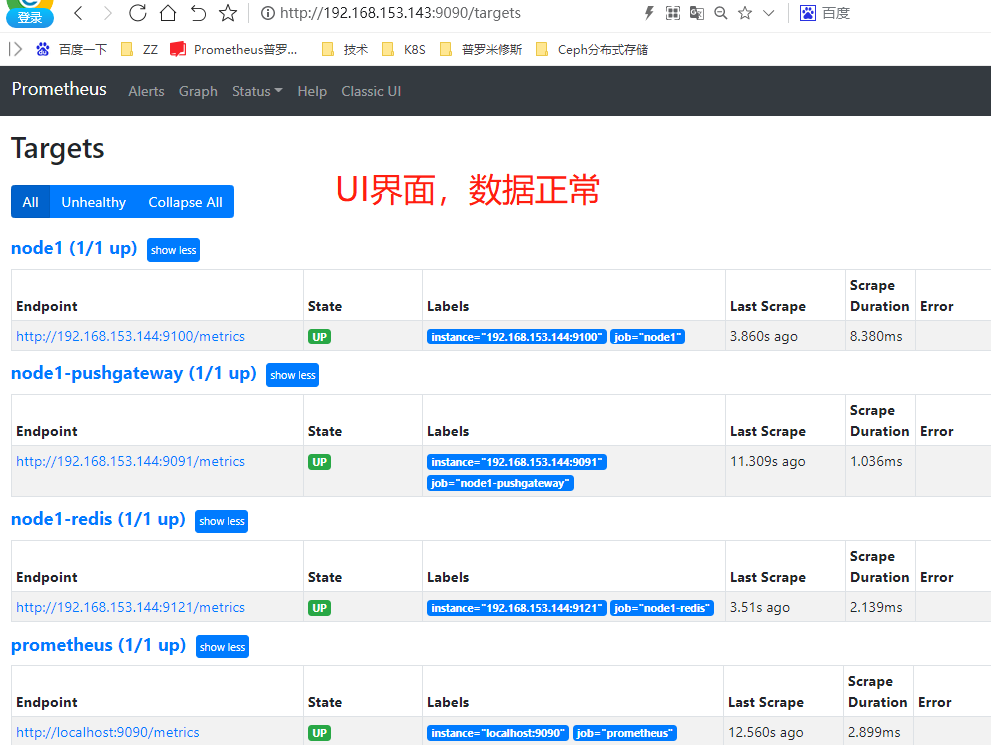Image resolution: width=991 pixels, height=745 pixels.
Task: Open the Graph nav item
Action: [x=198, y=91]
